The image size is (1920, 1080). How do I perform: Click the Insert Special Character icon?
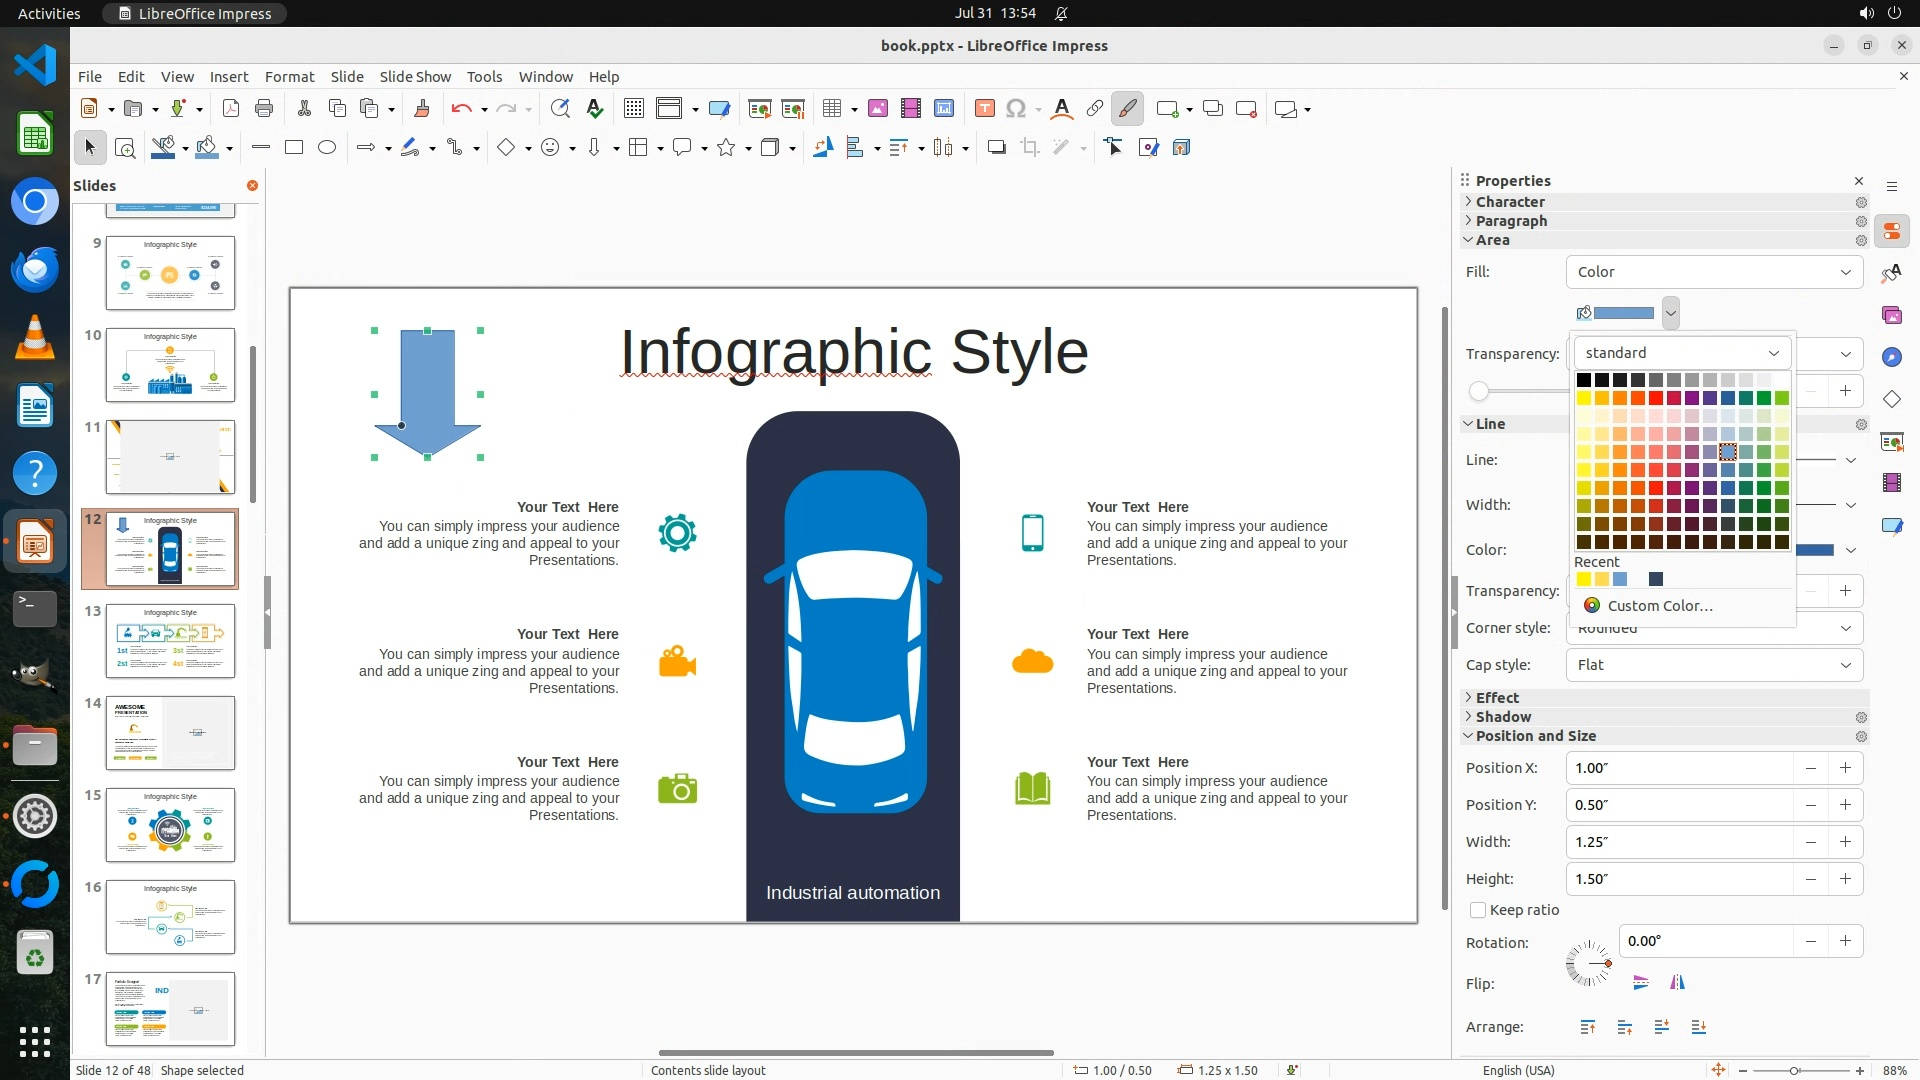tap(1016, 109)
